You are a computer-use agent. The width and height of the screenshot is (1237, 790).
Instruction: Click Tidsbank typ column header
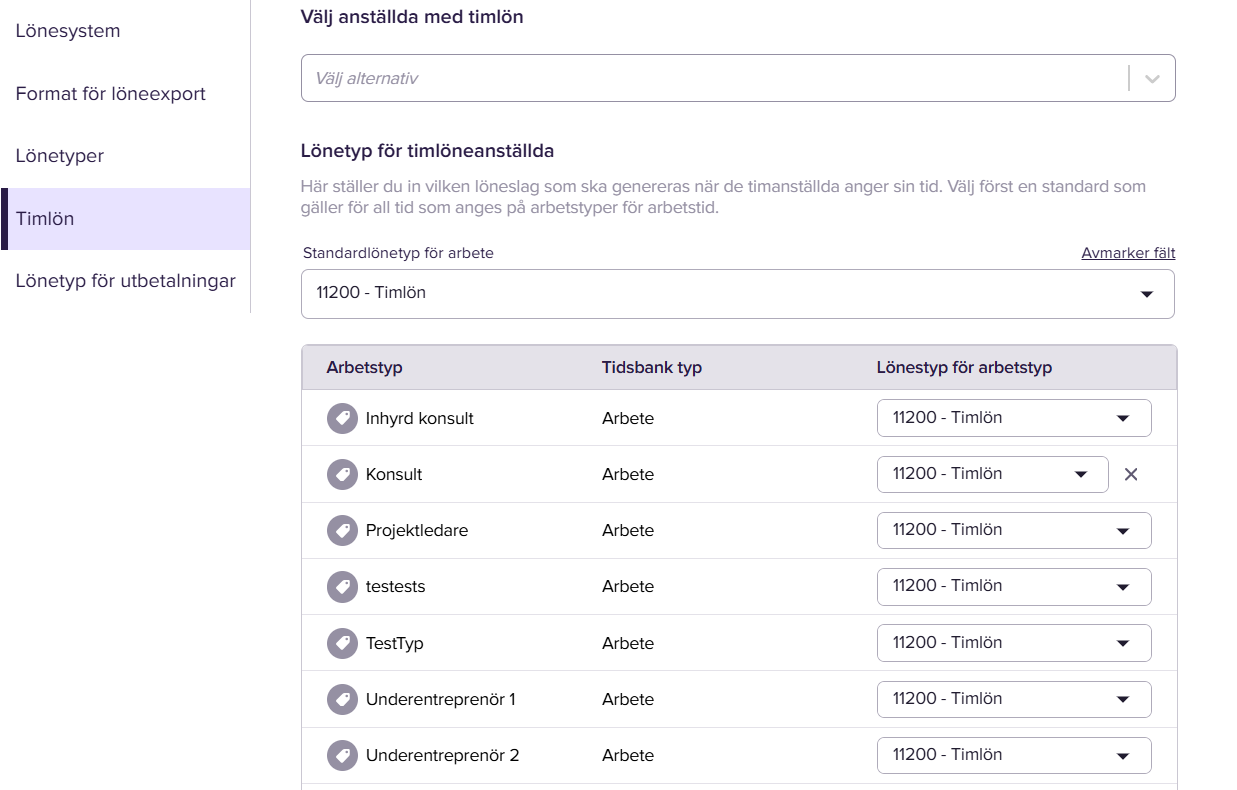(652, 367)
